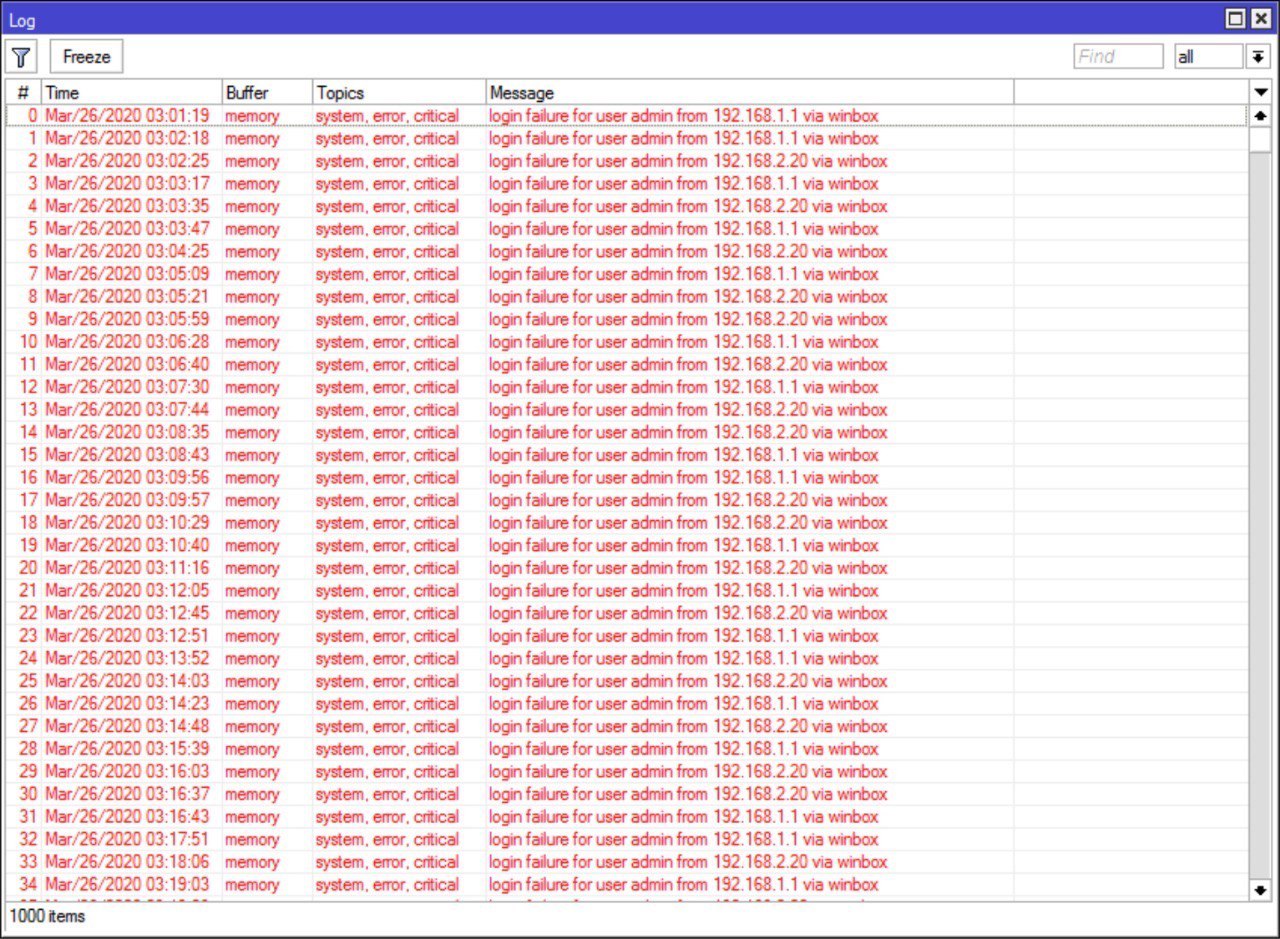Select log entry at 03:07:30
The width and height of the screenshot is (1280, 939).
click(627, 387)
